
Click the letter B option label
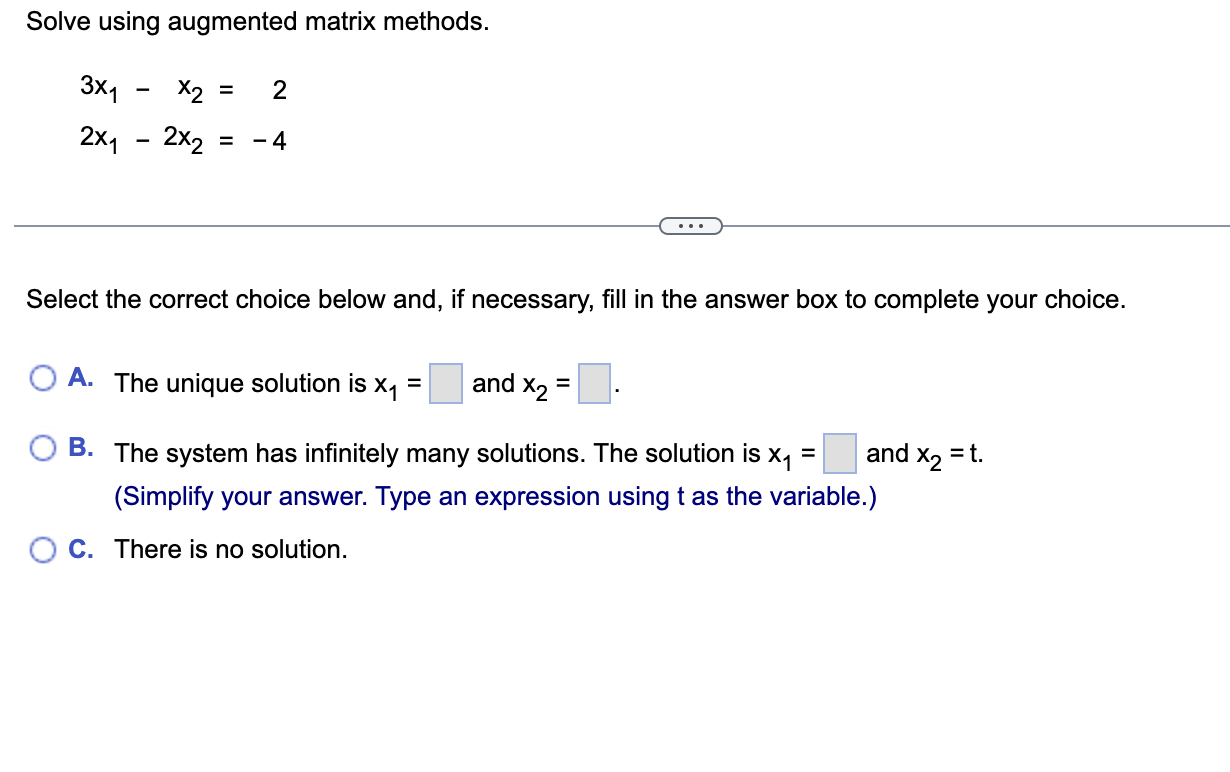pyautogui.click(x=80, y=447)
